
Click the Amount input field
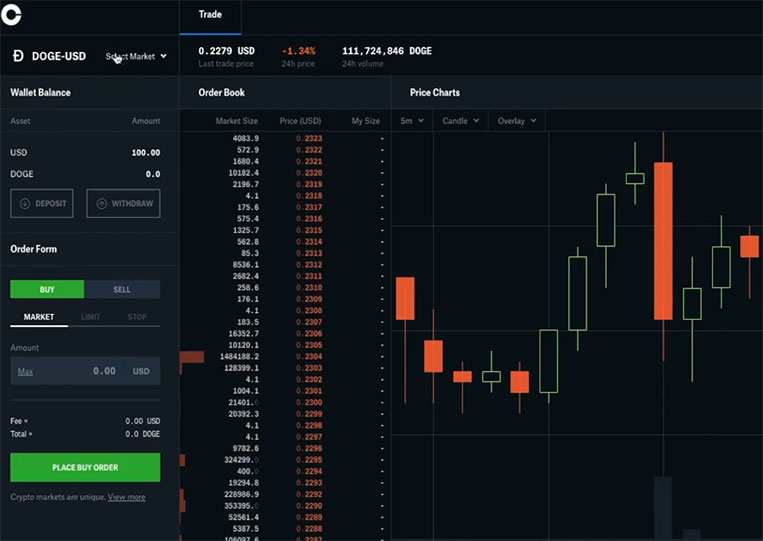point(85,371)
